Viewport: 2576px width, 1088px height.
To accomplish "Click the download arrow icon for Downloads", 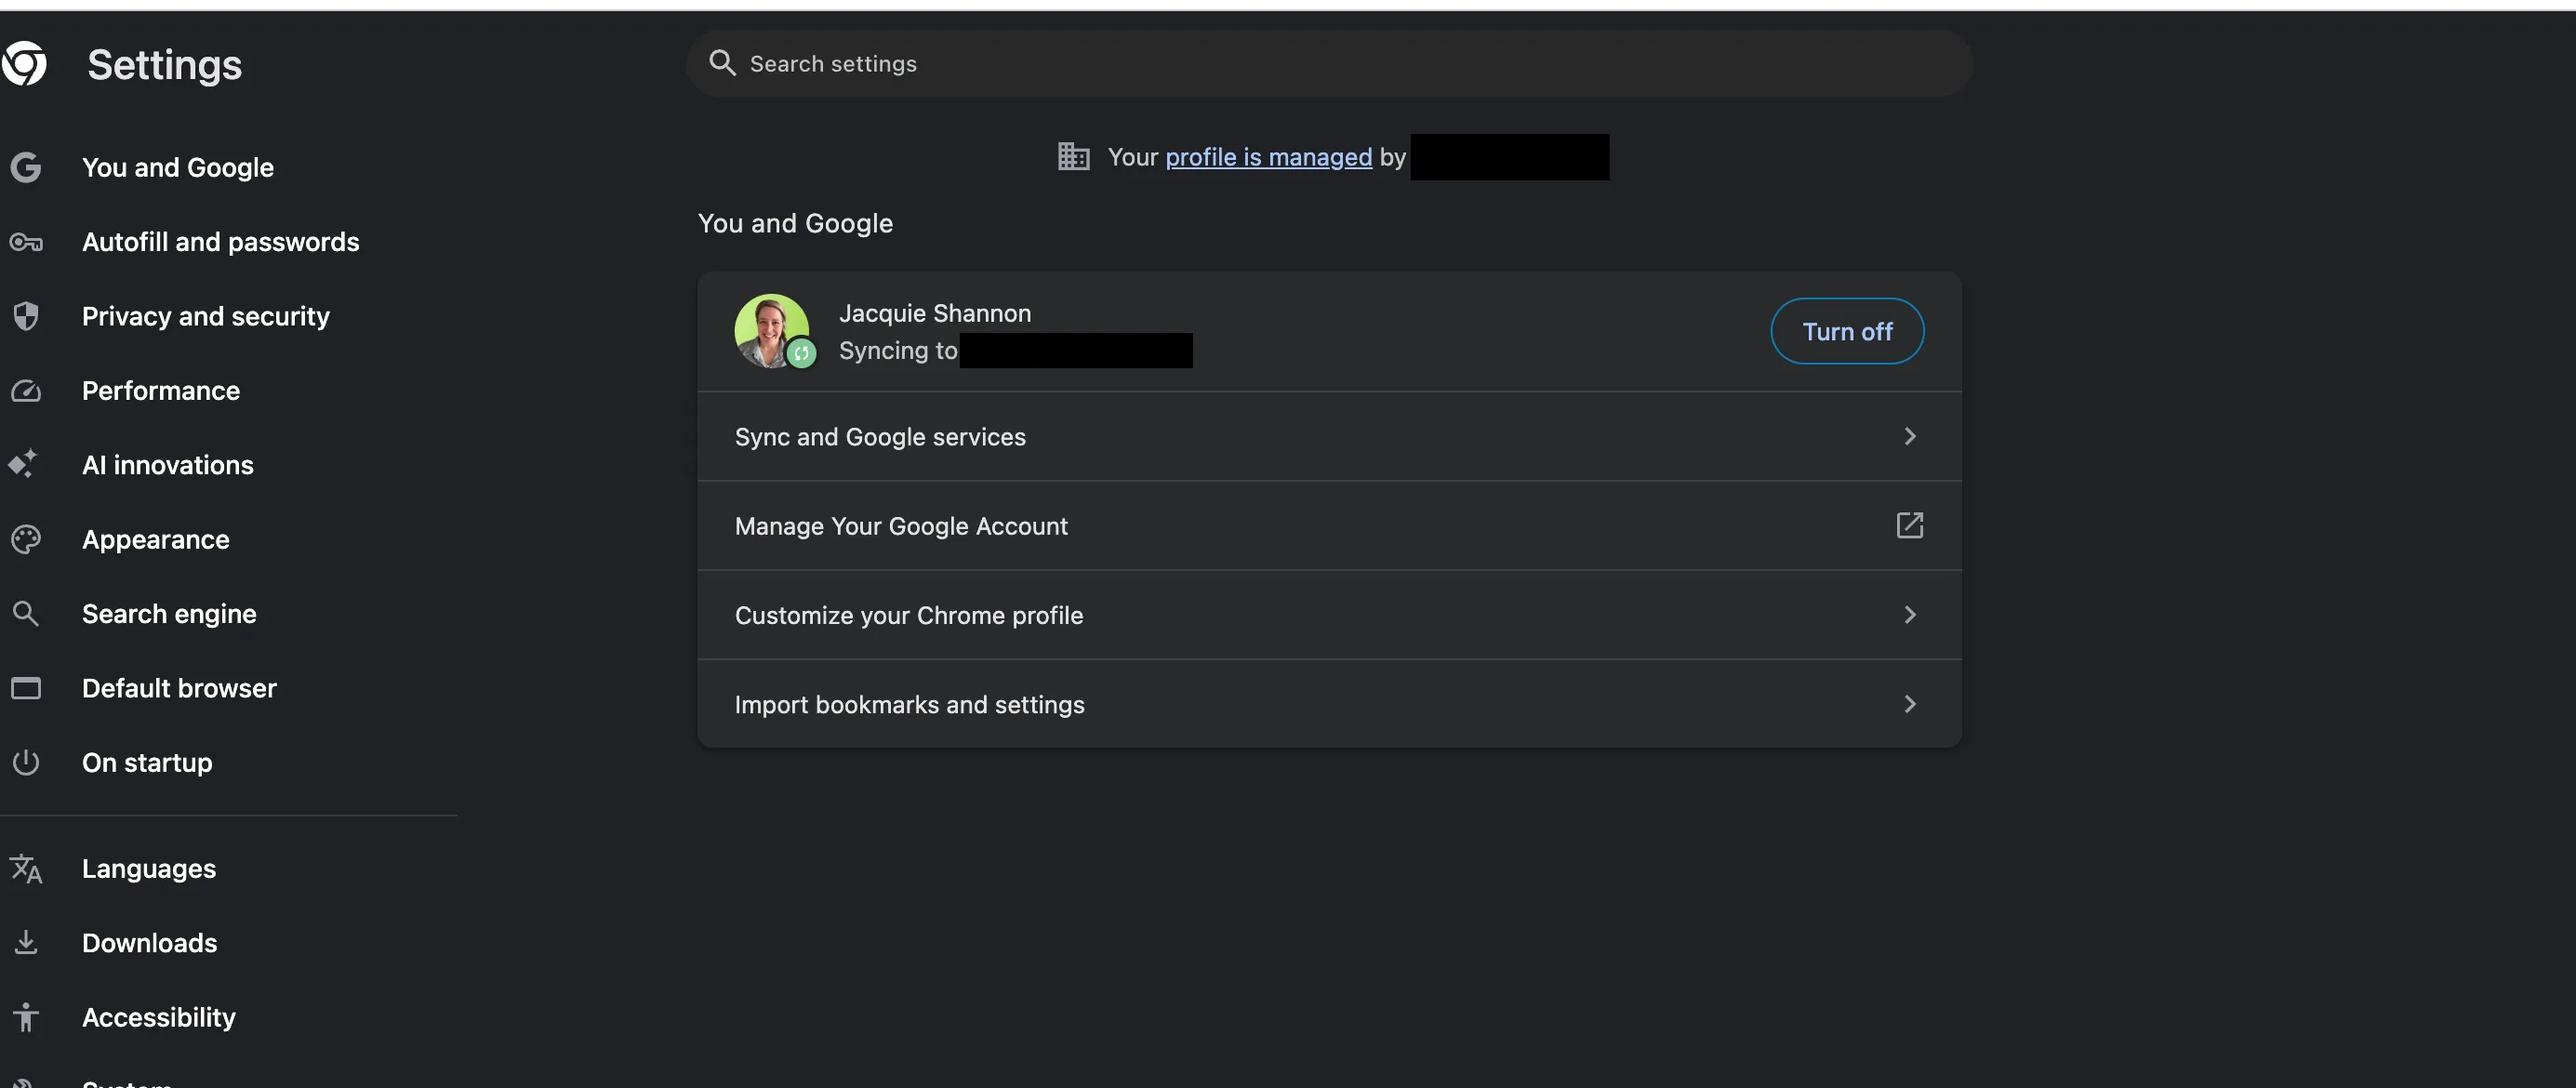I will click(x=26, y=942).
